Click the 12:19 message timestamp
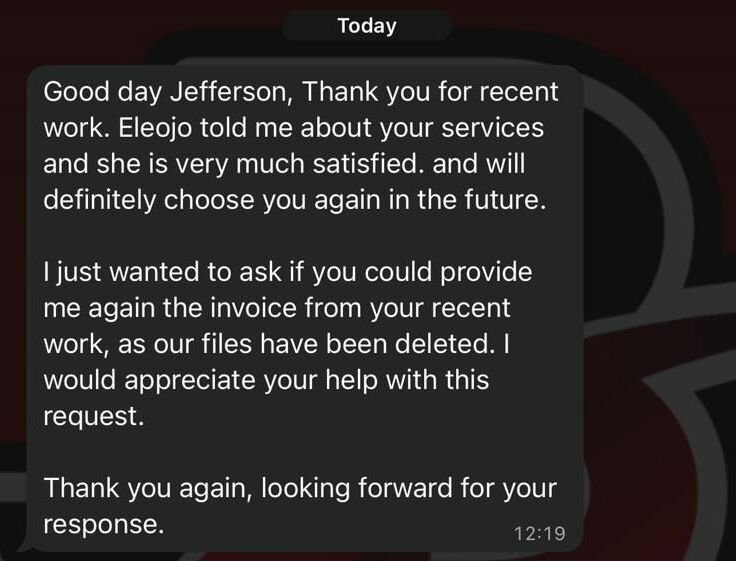Screen dimensions: 736x561 coord(539,533)
